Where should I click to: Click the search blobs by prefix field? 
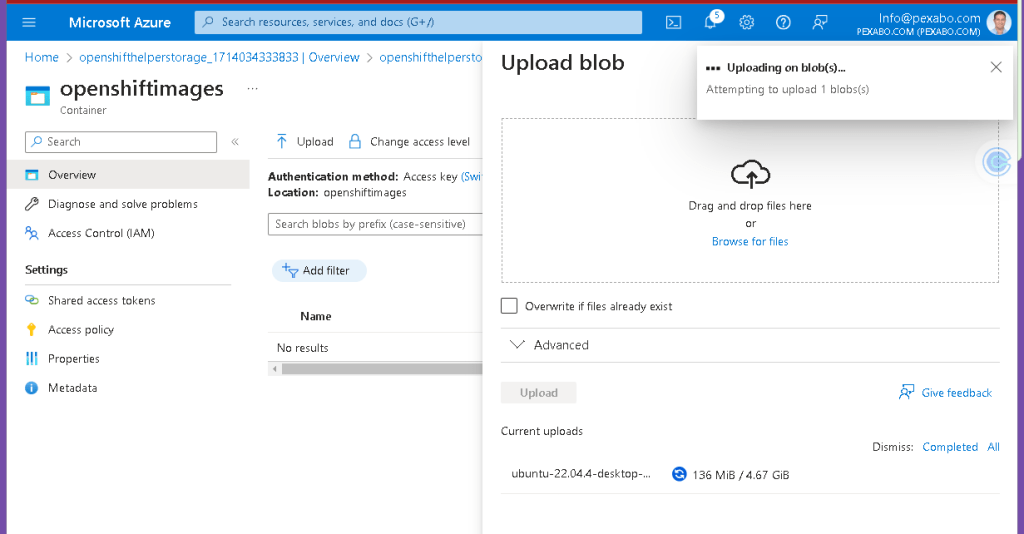coord(375,224)
